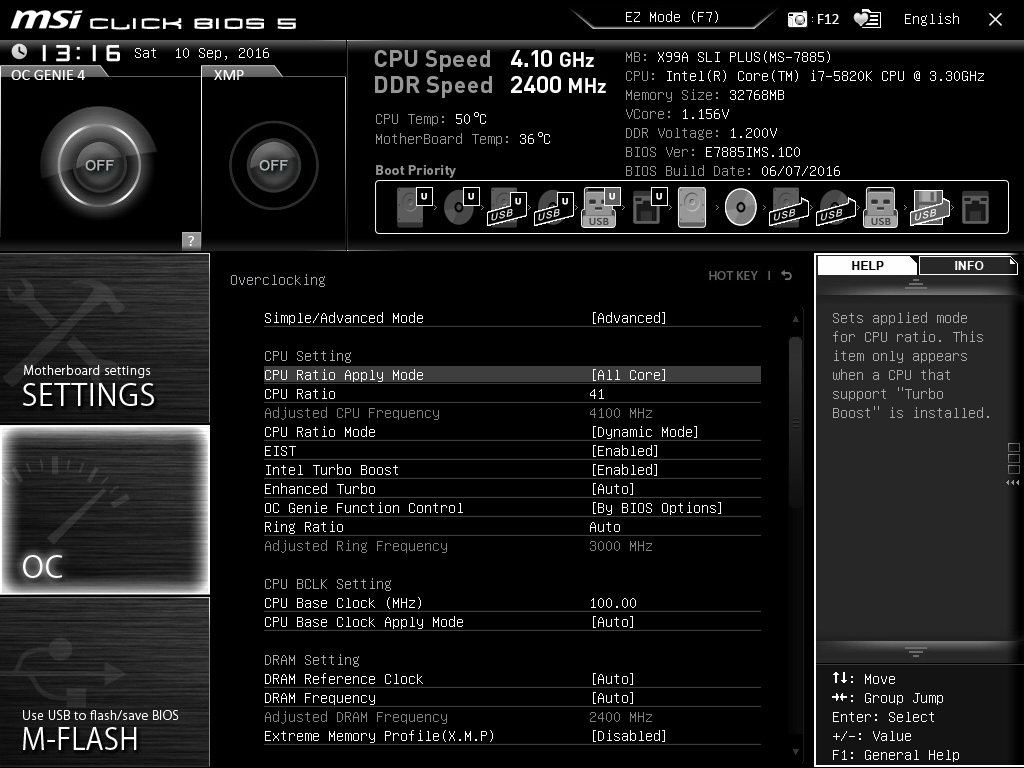This screenshot has height=768, width=1024.
Task: Select the legacy USB CD/DVD boot icon
Action: point(835,208)
